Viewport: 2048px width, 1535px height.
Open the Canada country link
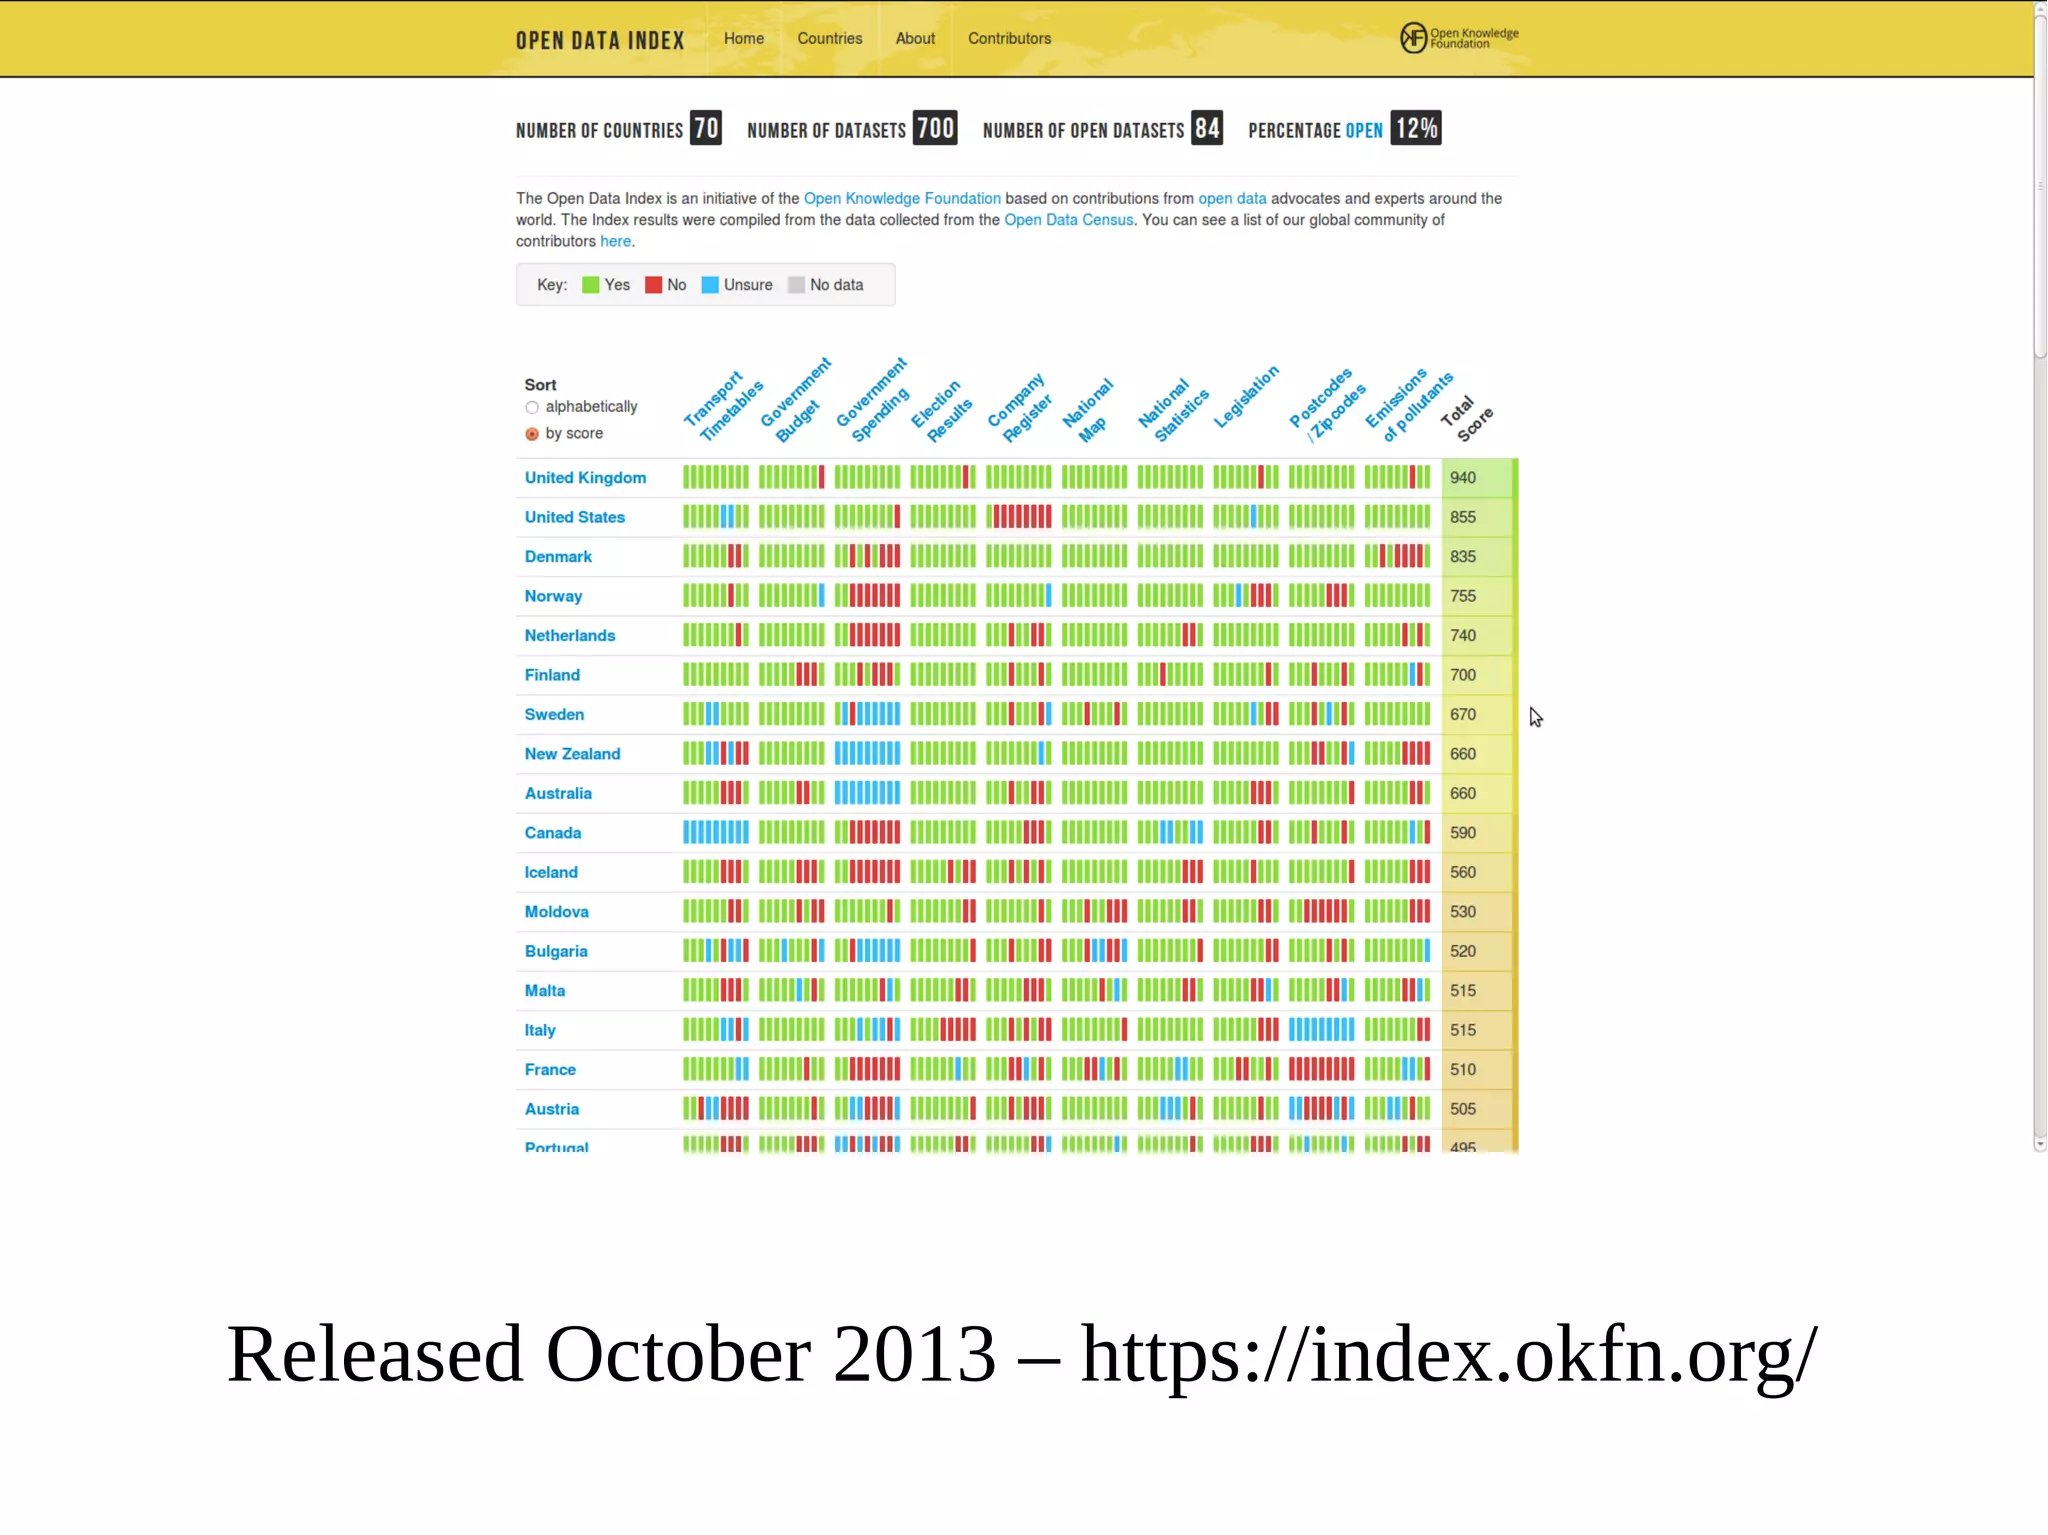pos(552,833)
